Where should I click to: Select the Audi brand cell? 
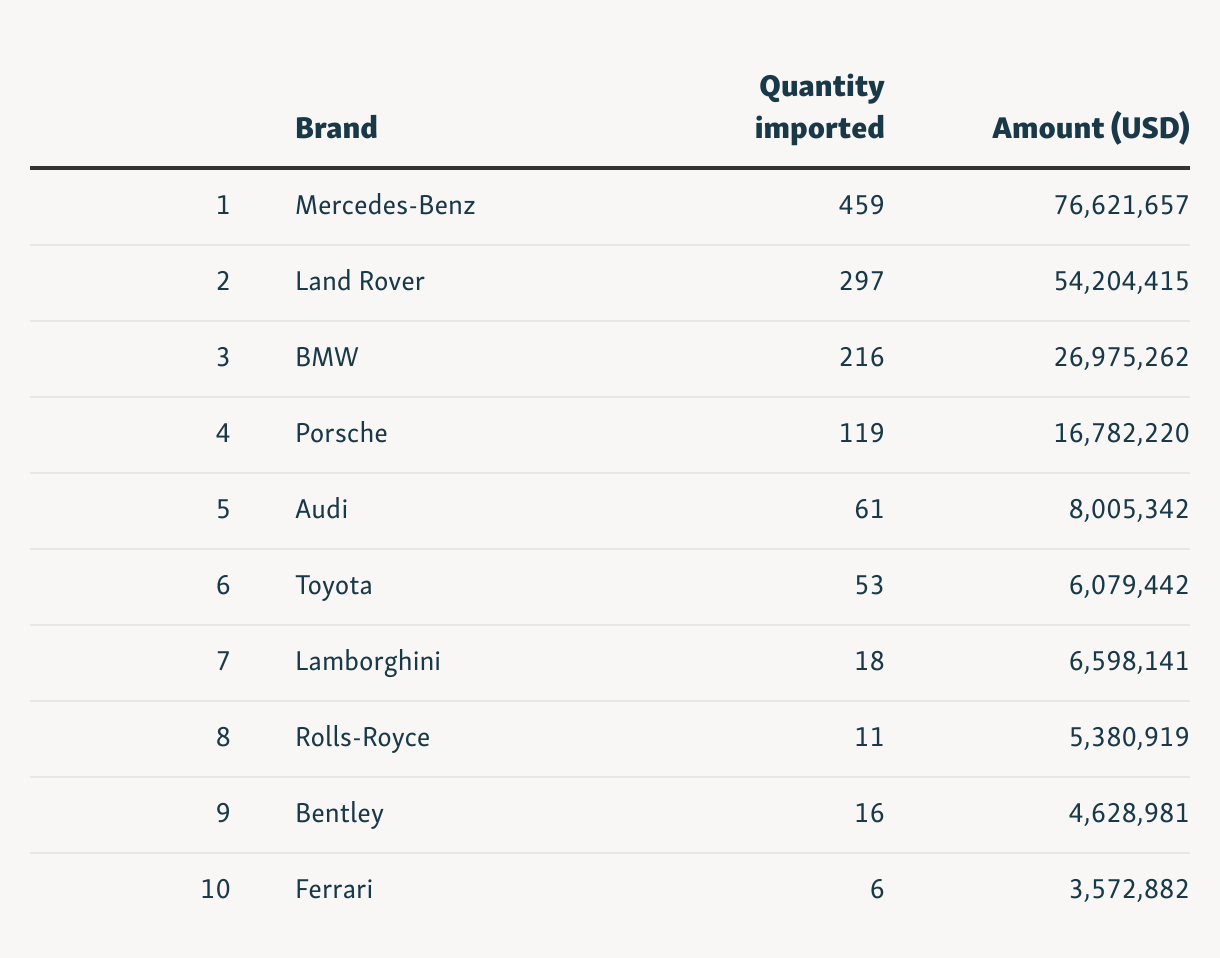pyautogui.click(x=321, y=509)
